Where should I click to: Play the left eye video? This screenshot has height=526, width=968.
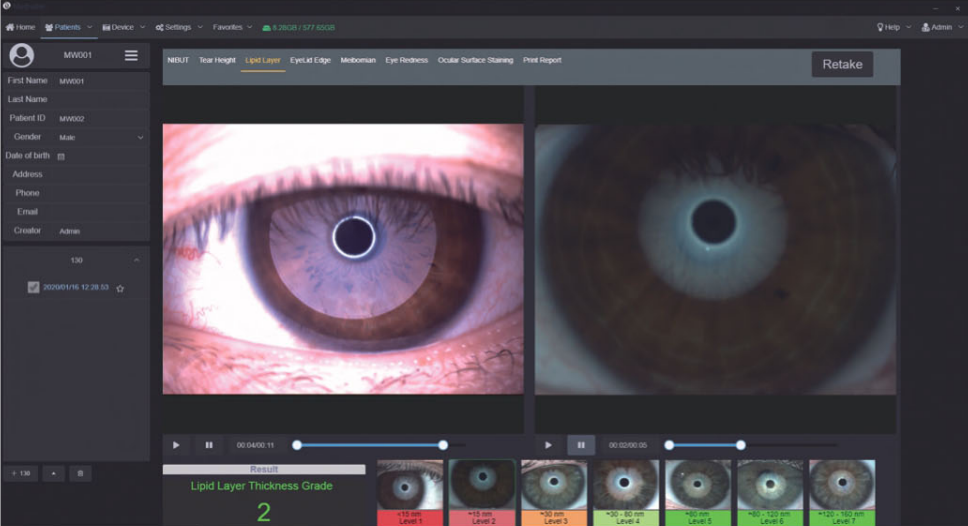coord(176,445)
